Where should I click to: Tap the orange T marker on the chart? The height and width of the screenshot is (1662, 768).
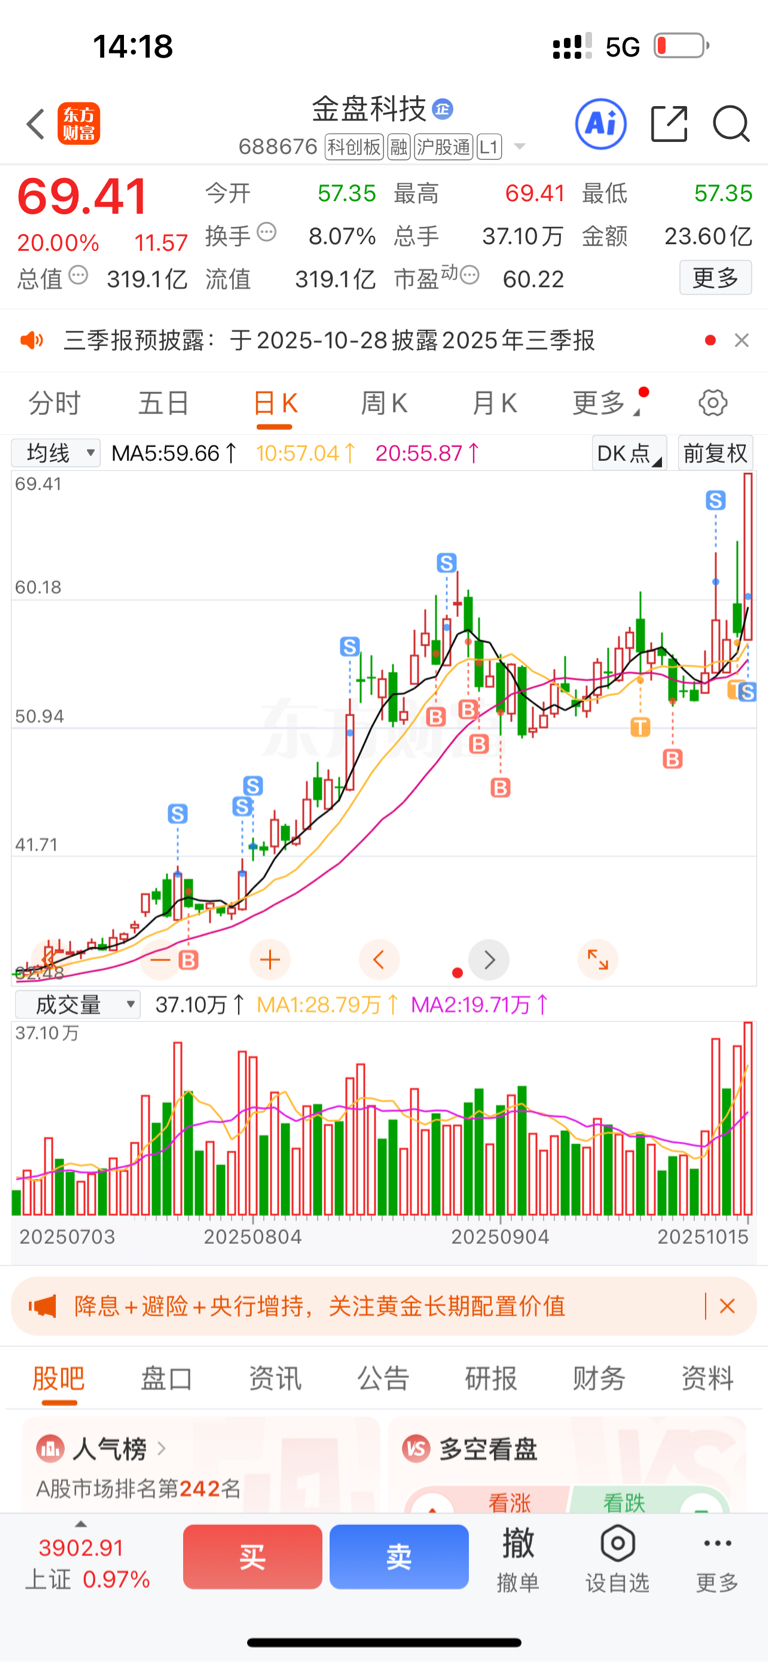[x=640, y=727]
